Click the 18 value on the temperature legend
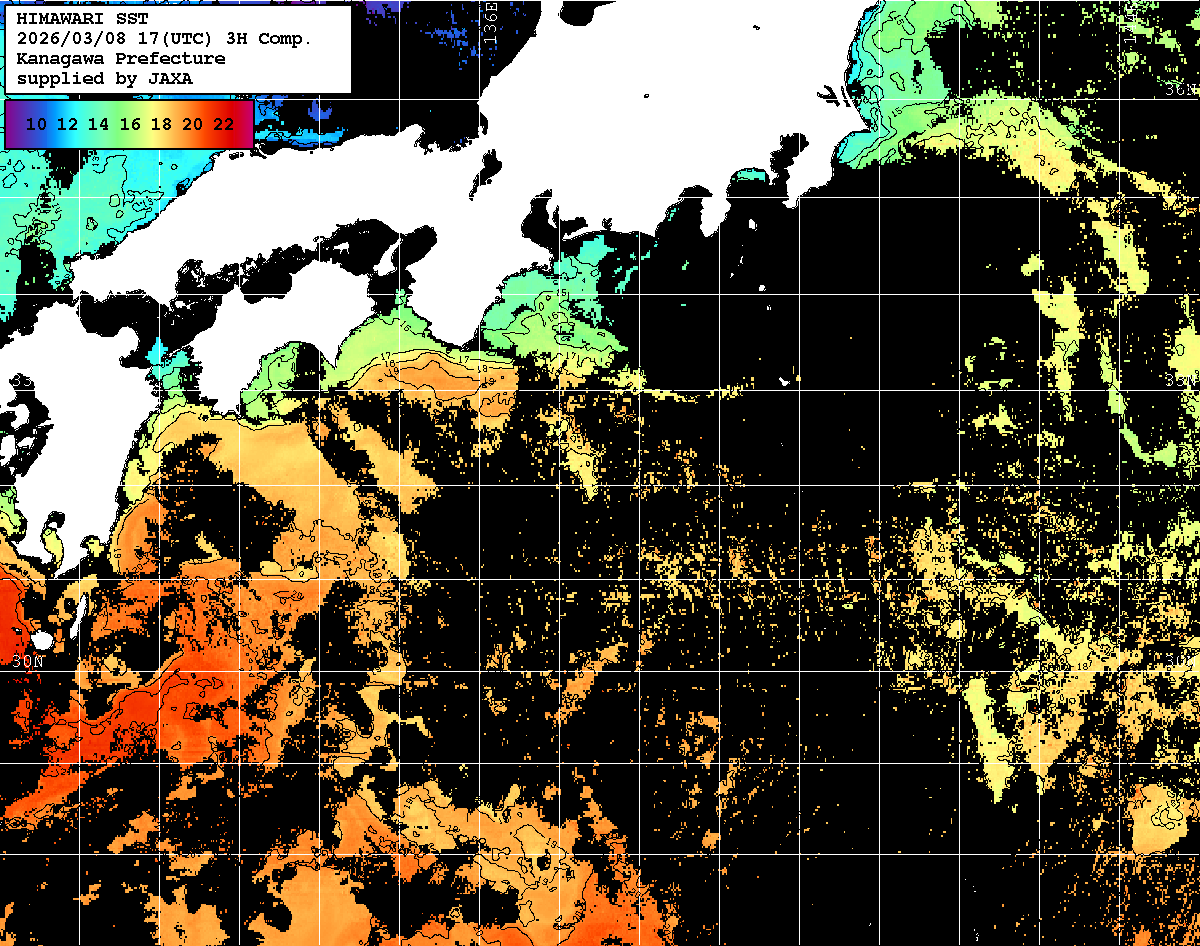This screenshot has width=1200, height=946. (161, 124)
